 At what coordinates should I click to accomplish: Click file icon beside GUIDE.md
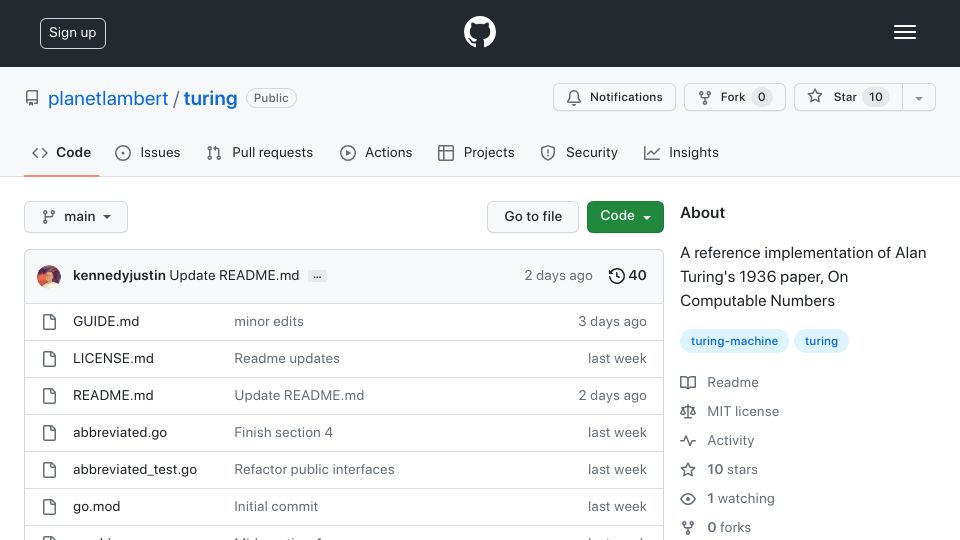click(x=50, y=321)
